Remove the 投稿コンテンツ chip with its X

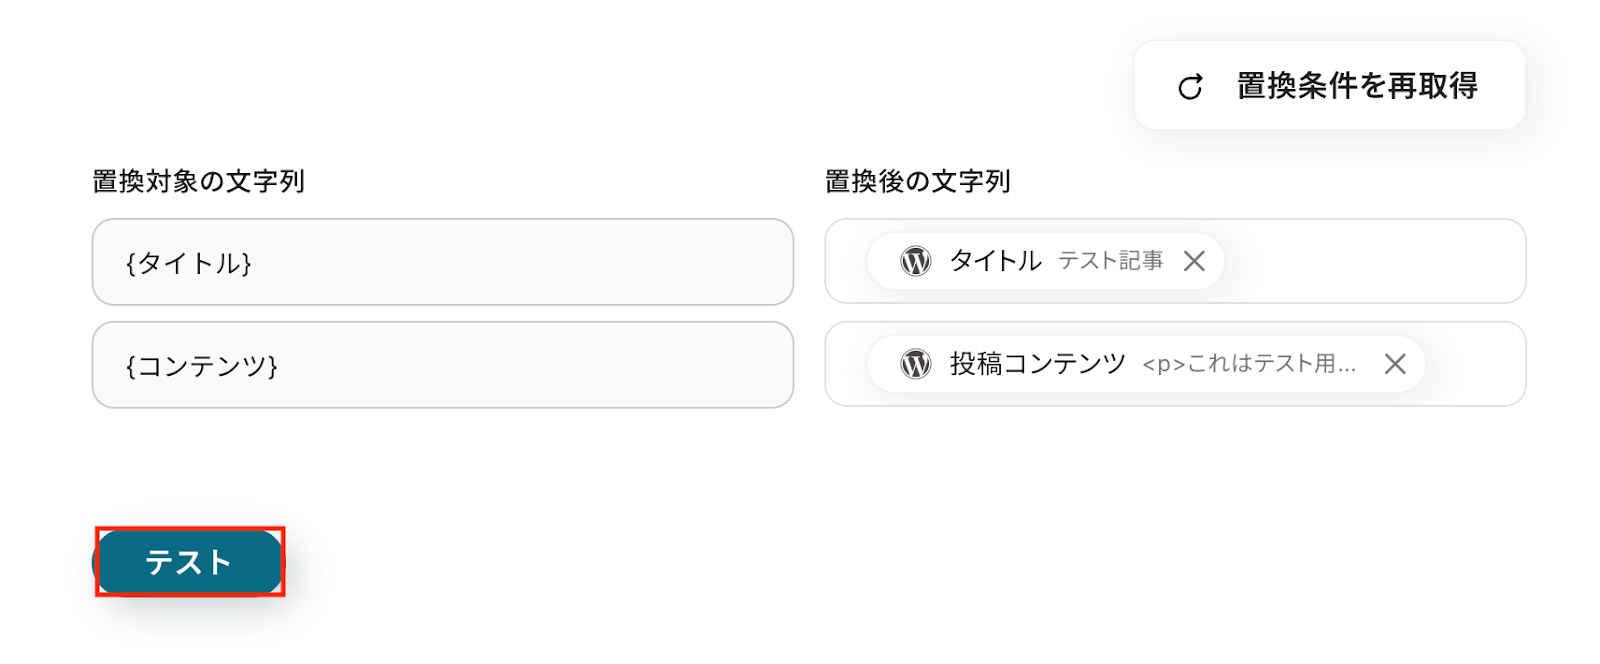[x=1395, y=364]
